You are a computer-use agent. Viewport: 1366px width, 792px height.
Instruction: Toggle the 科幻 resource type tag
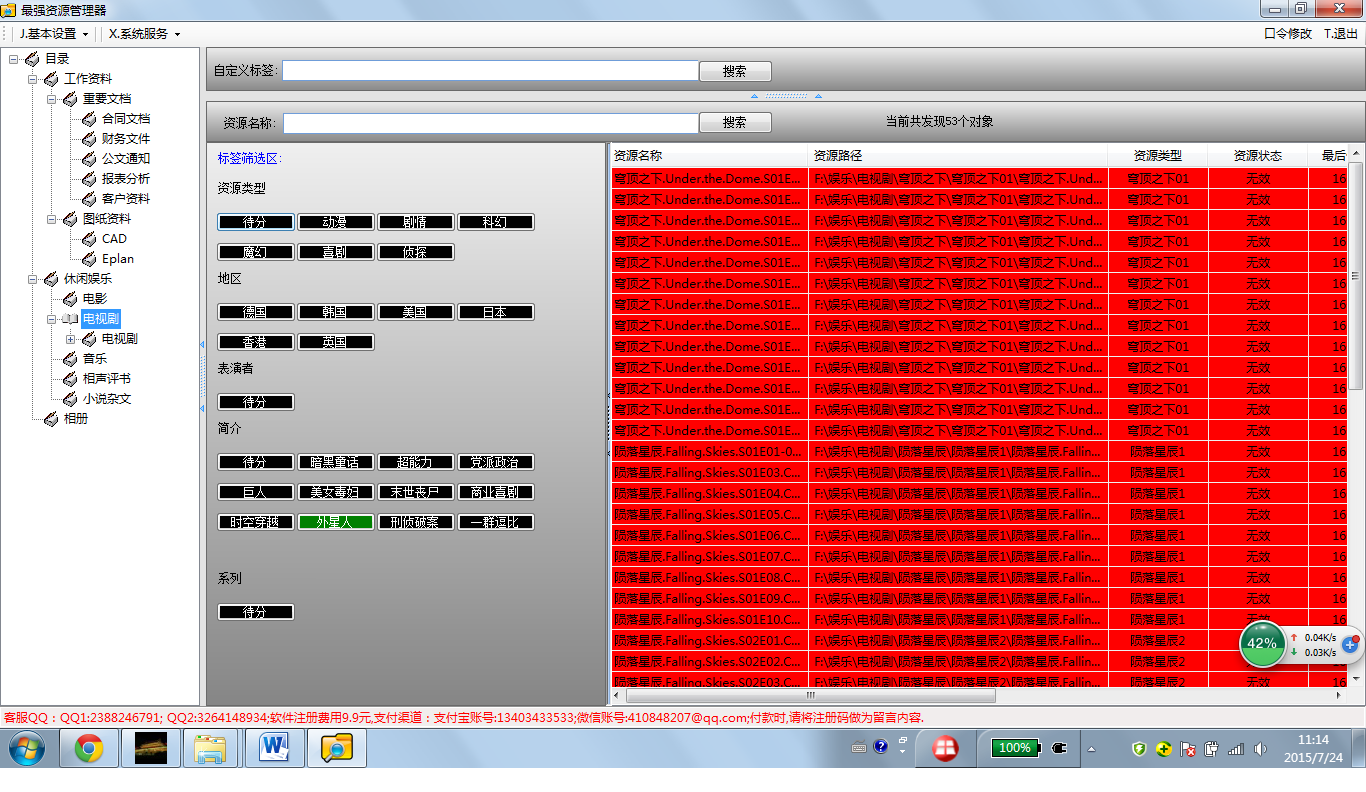click(496, 222)
